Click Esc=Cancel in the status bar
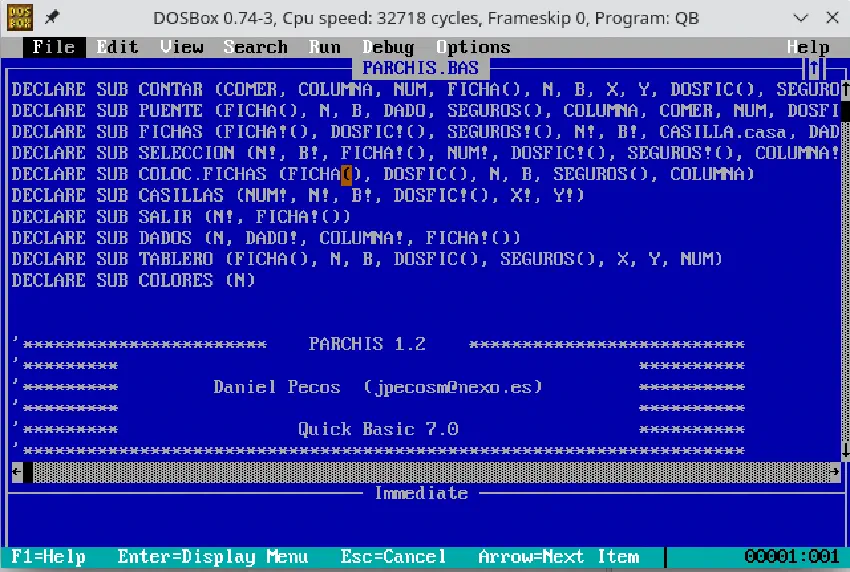This screenshot has width=850, height=572. (393, 557)
